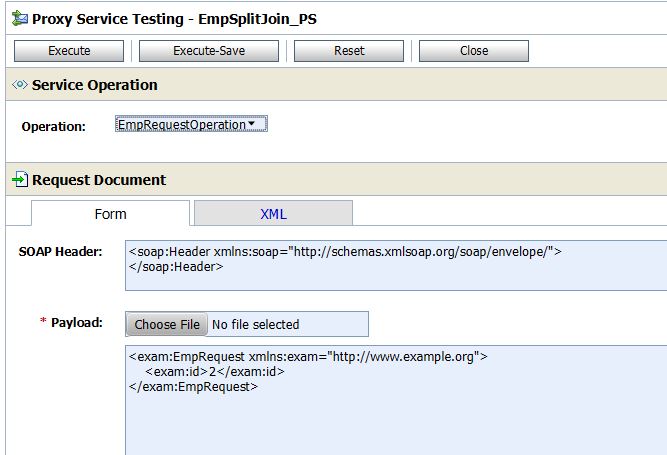
Task: Click the required Payload field label
Action: (x=77, y=323)
